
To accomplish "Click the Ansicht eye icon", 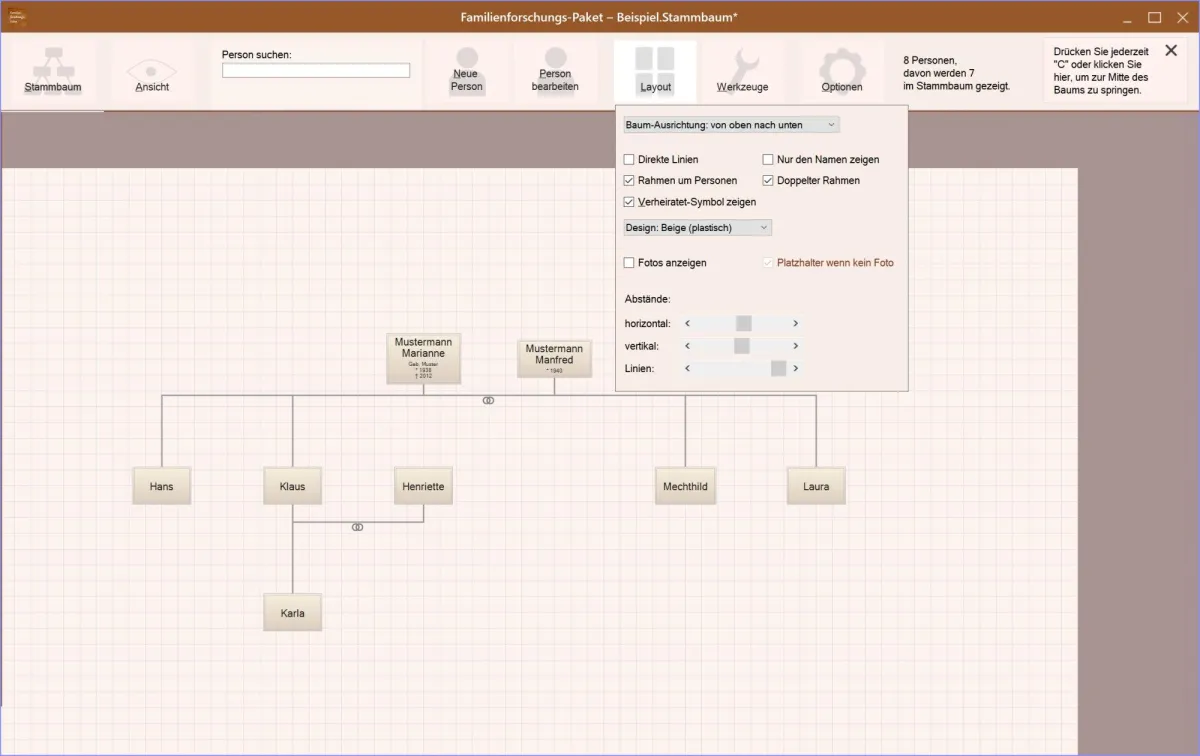I will coord(152,71).
